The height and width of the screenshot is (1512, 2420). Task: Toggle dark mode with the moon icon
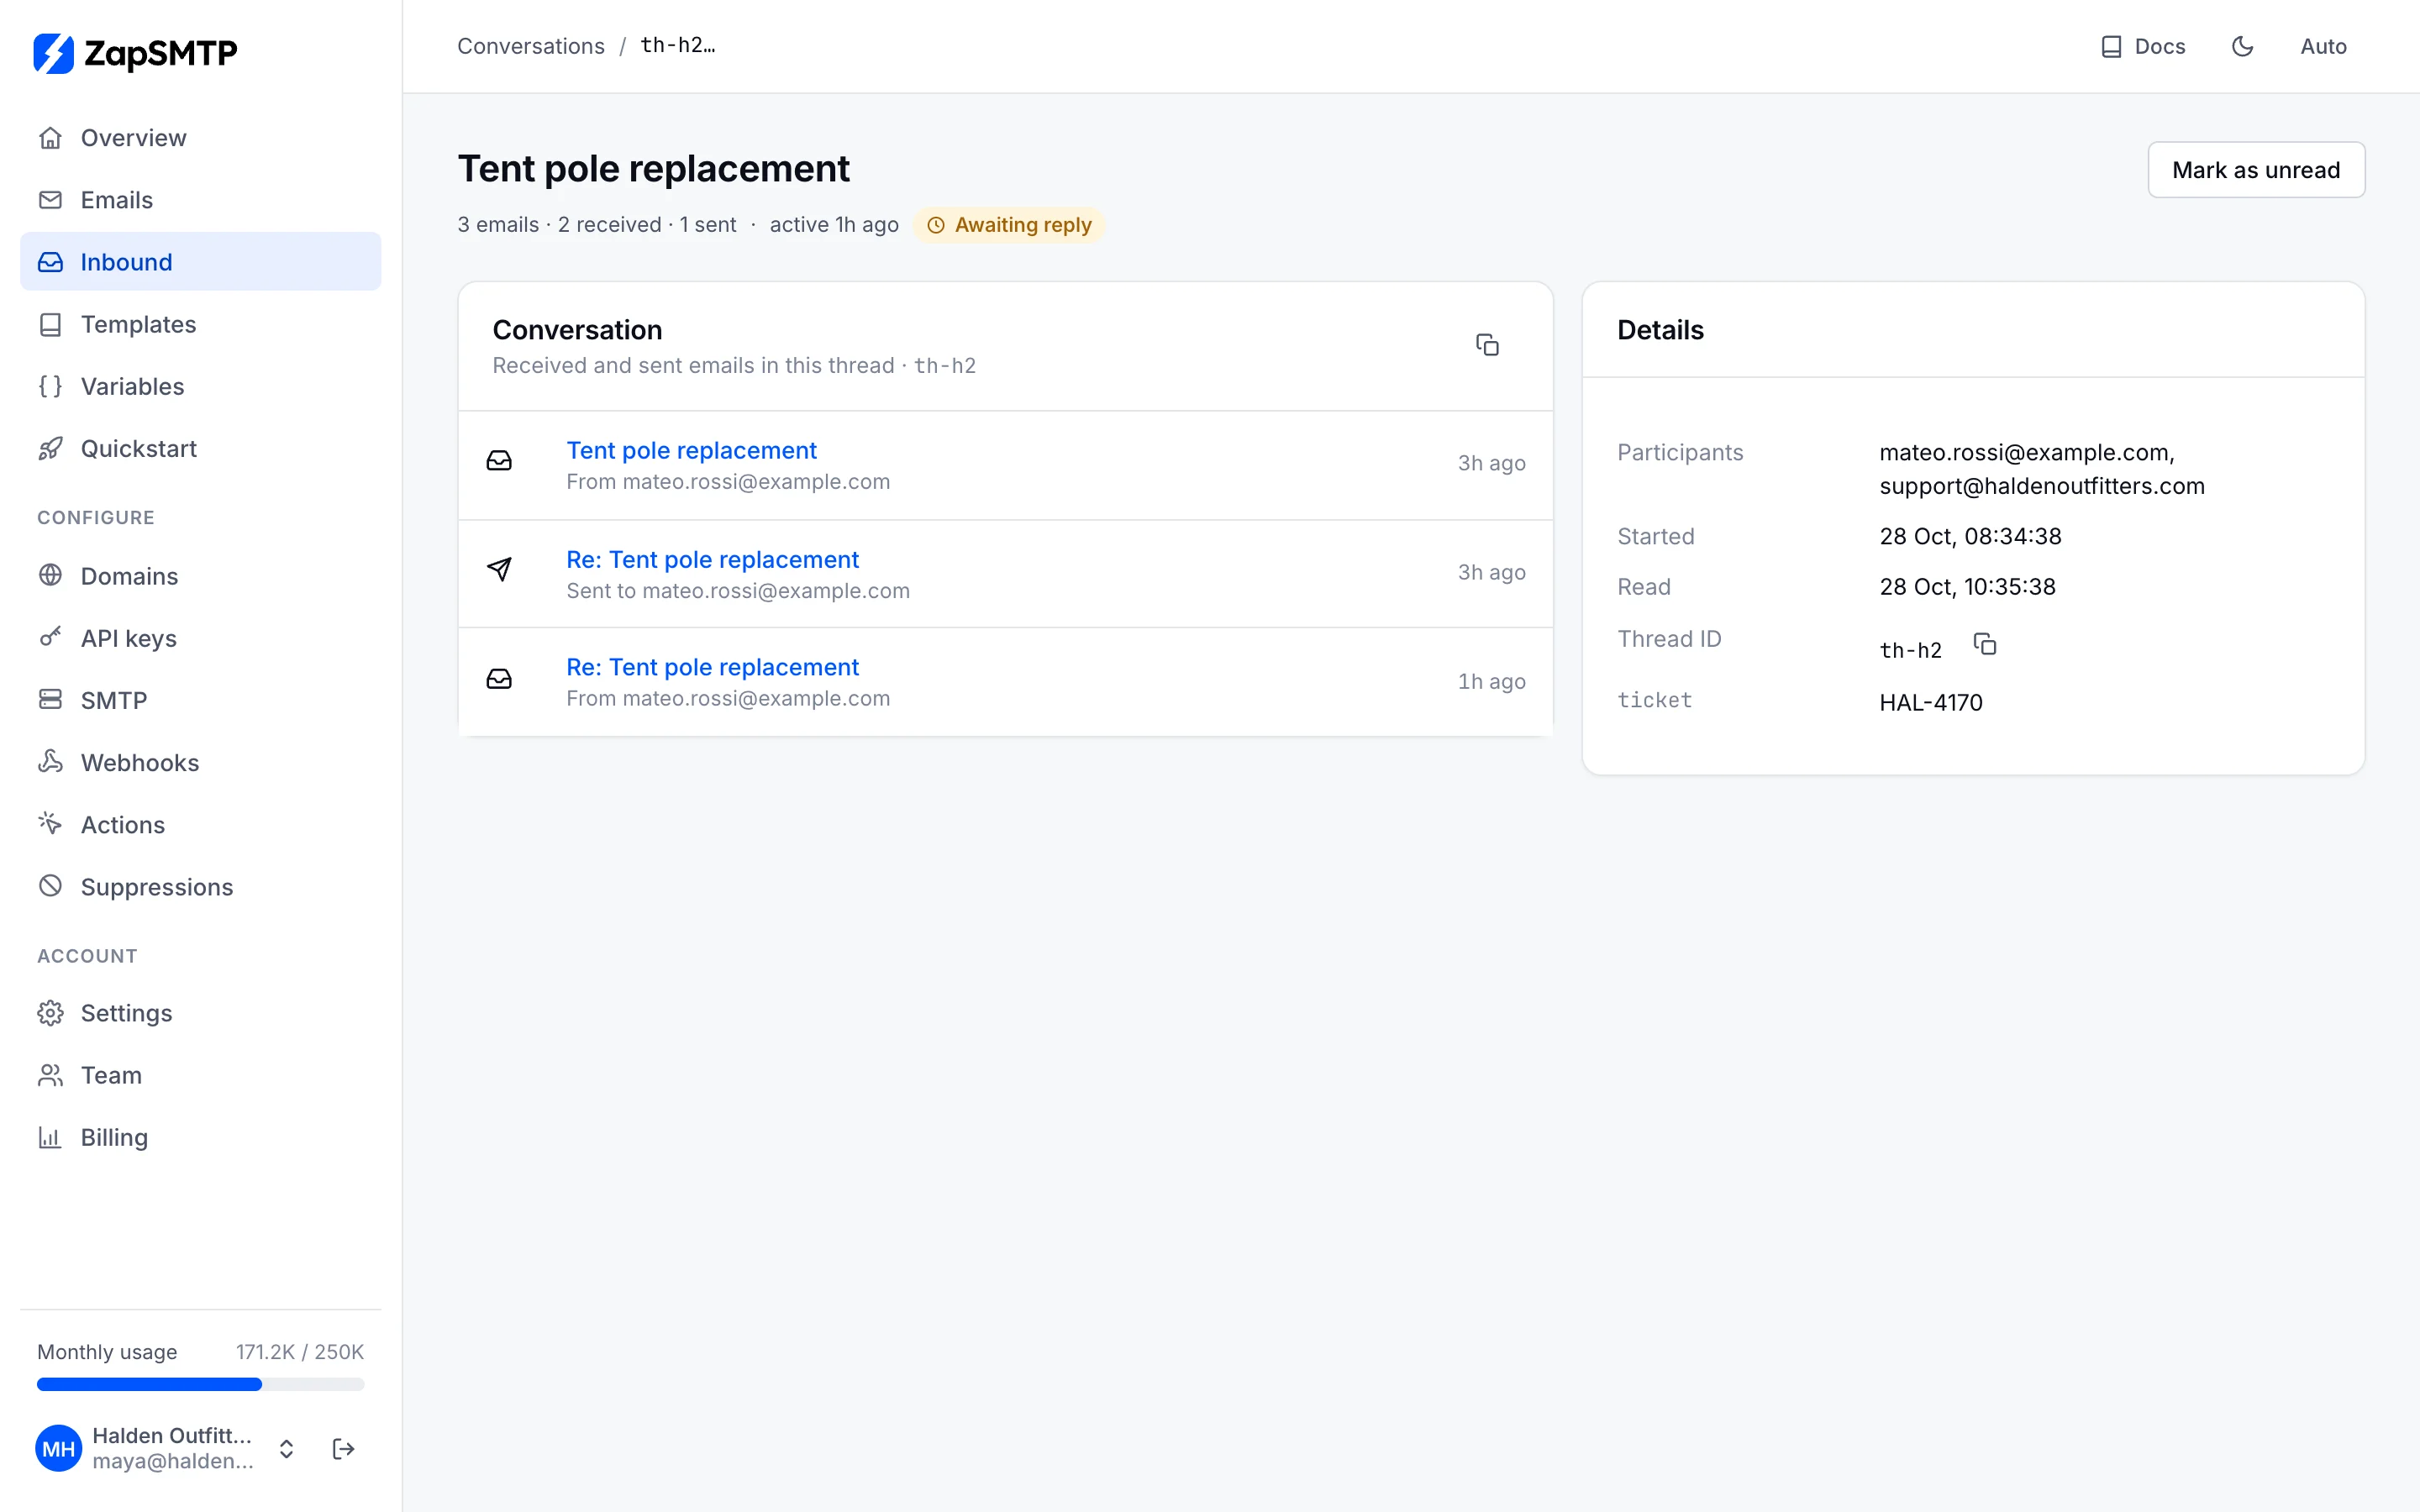coord(2243,46)
